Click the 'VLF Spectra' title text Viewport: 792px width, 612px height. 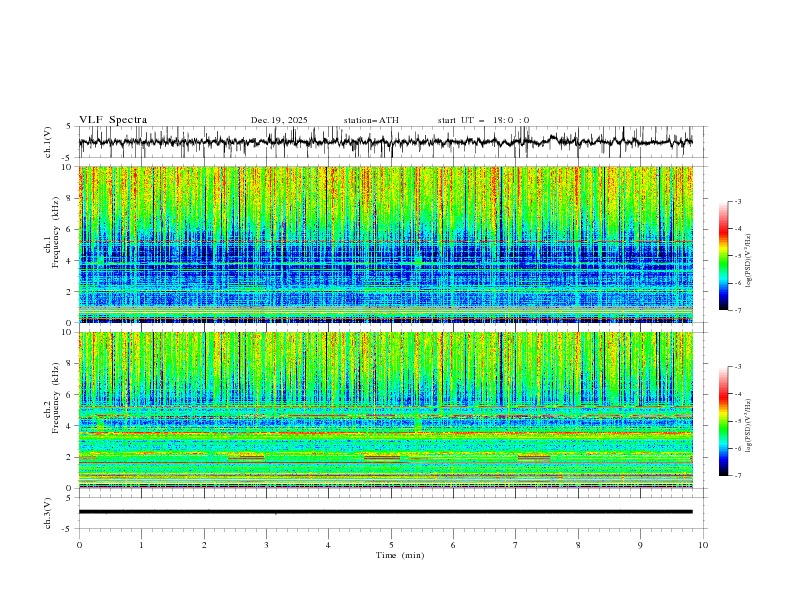tap(113, 120)
